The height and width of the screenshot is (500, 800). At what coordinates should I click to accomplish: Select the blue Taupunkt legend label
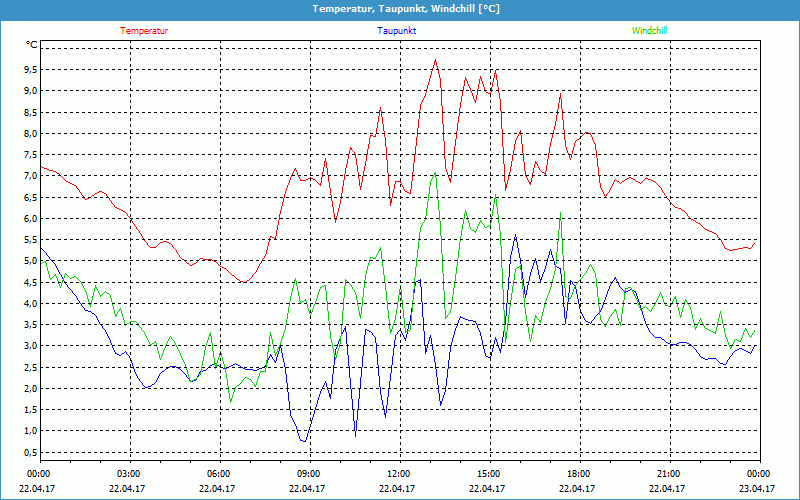(397, 31)
